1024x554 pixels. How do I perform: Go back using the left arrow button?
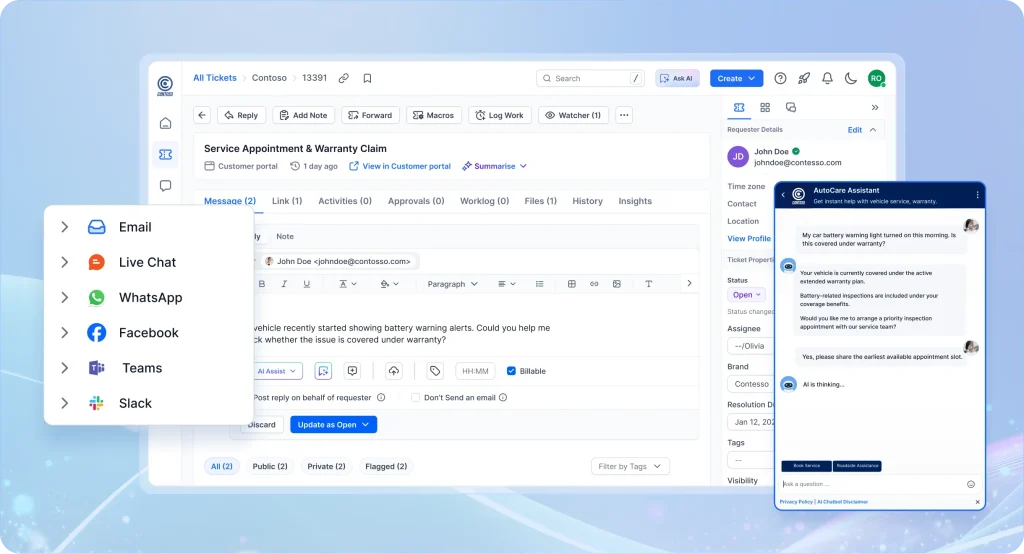(202, 115)
